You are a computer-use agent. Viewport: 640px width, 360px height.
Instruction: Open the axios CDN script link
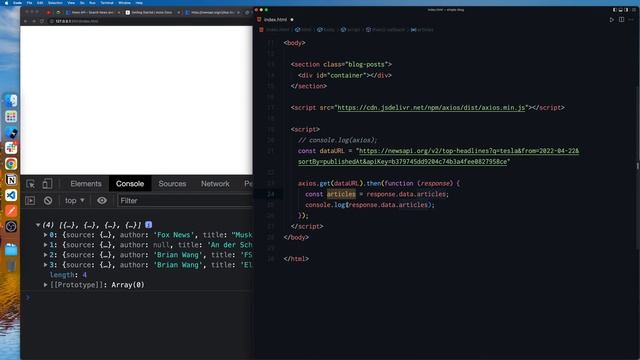point(431,108)
